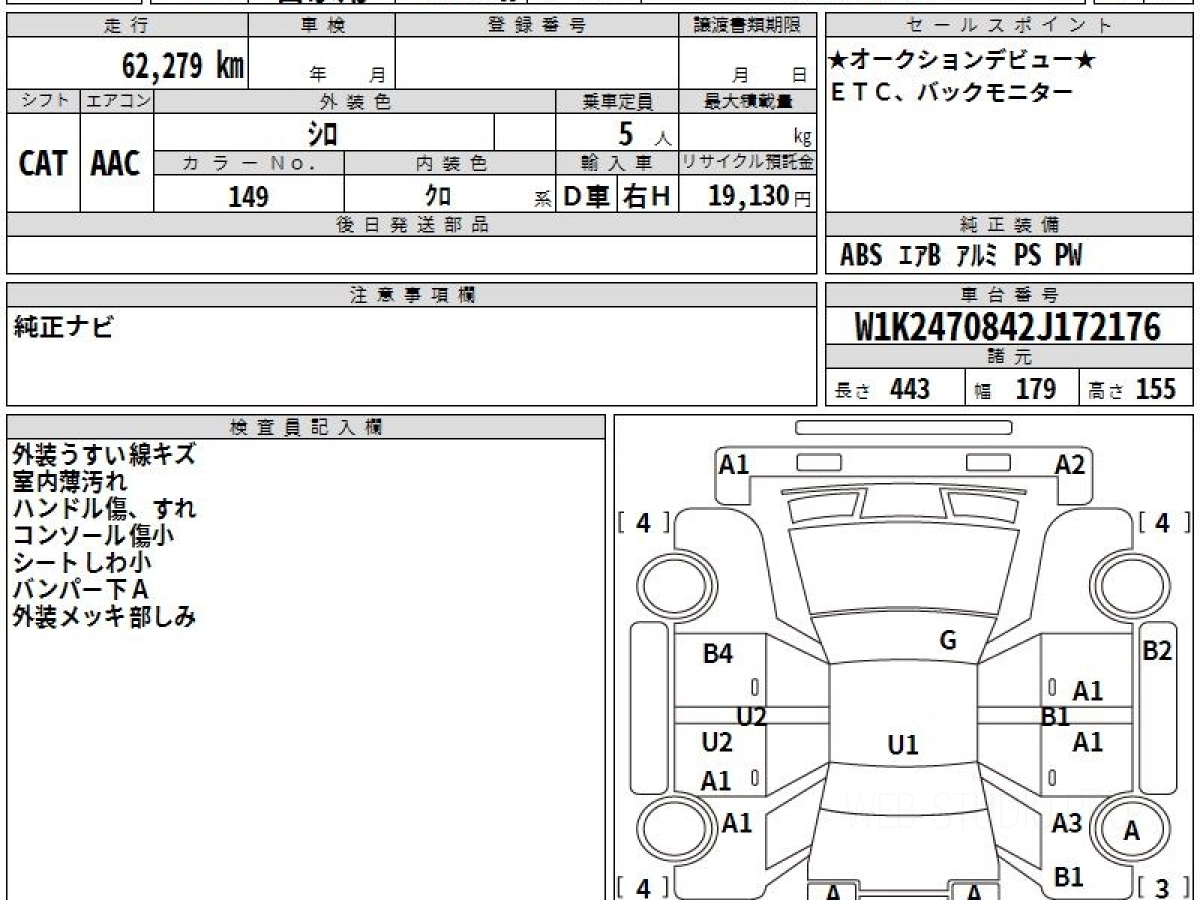Click the 譲渡書類期限 header
1200x900 pixels.
click(748, 26)
